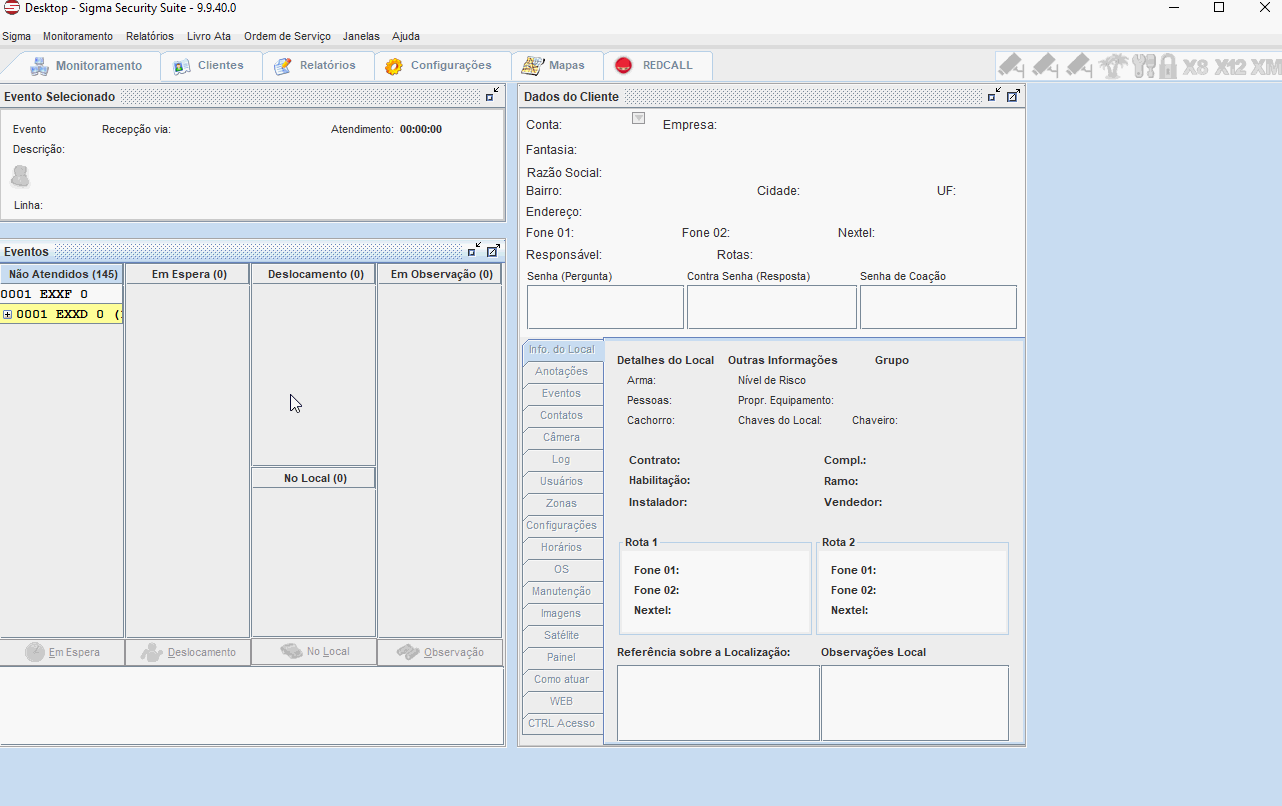Click the X12 toolbar icon
Screen dimensions: 1282x806
1231,67
